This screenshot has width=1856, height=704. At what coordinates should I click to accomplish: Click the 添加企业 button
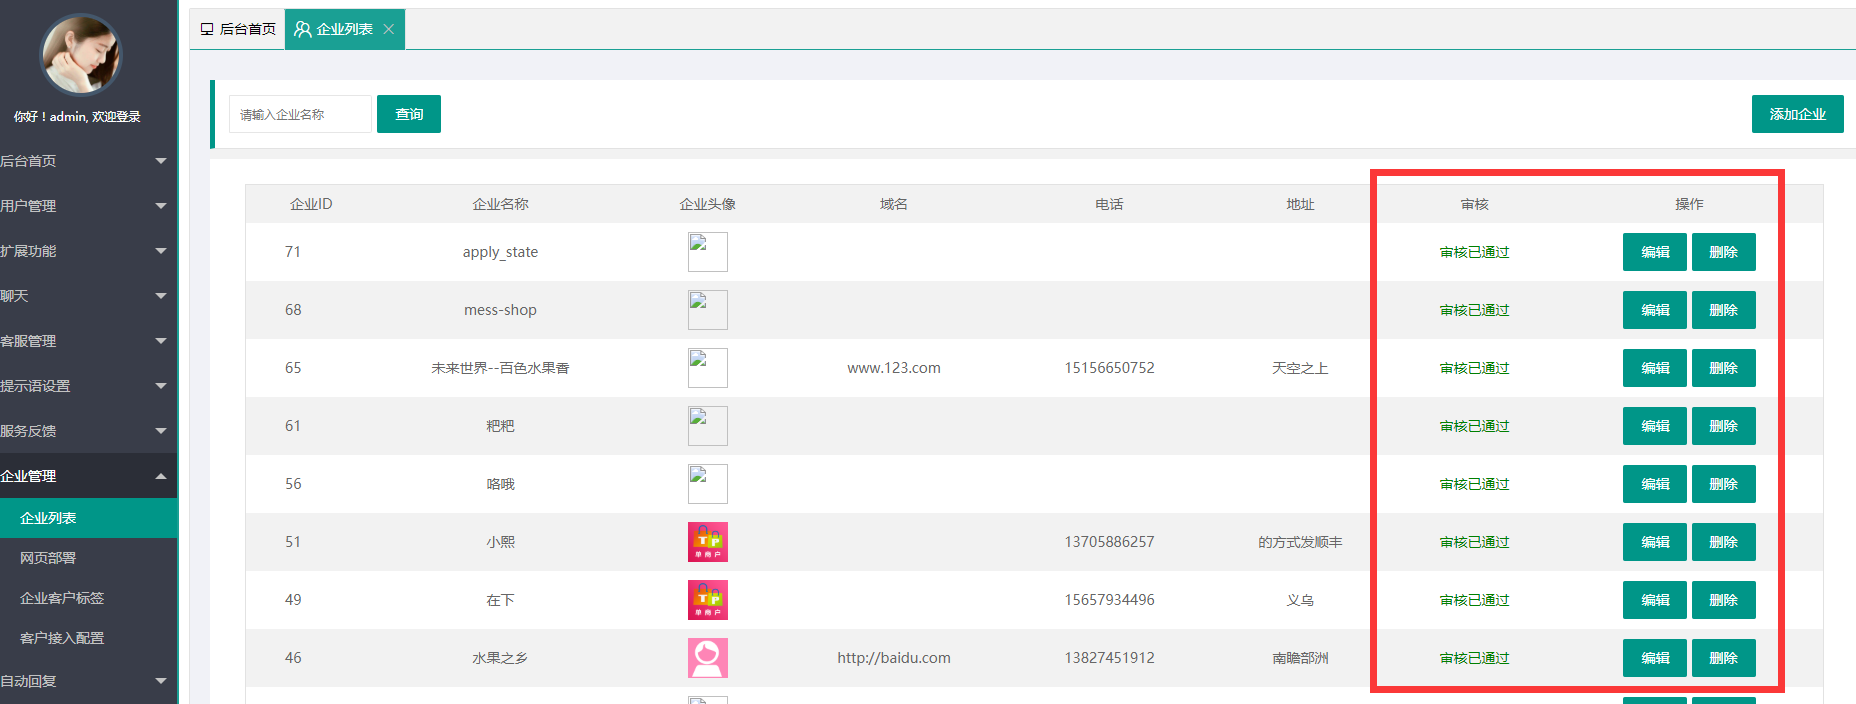1797,114
